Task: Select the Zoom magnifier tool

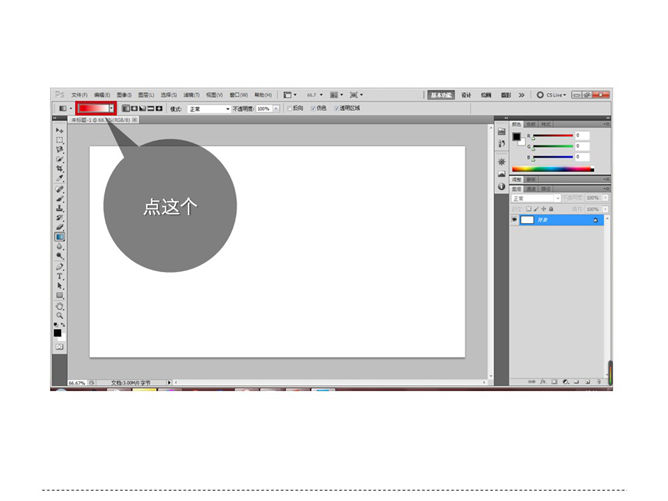Action: (x=59, y=314)
